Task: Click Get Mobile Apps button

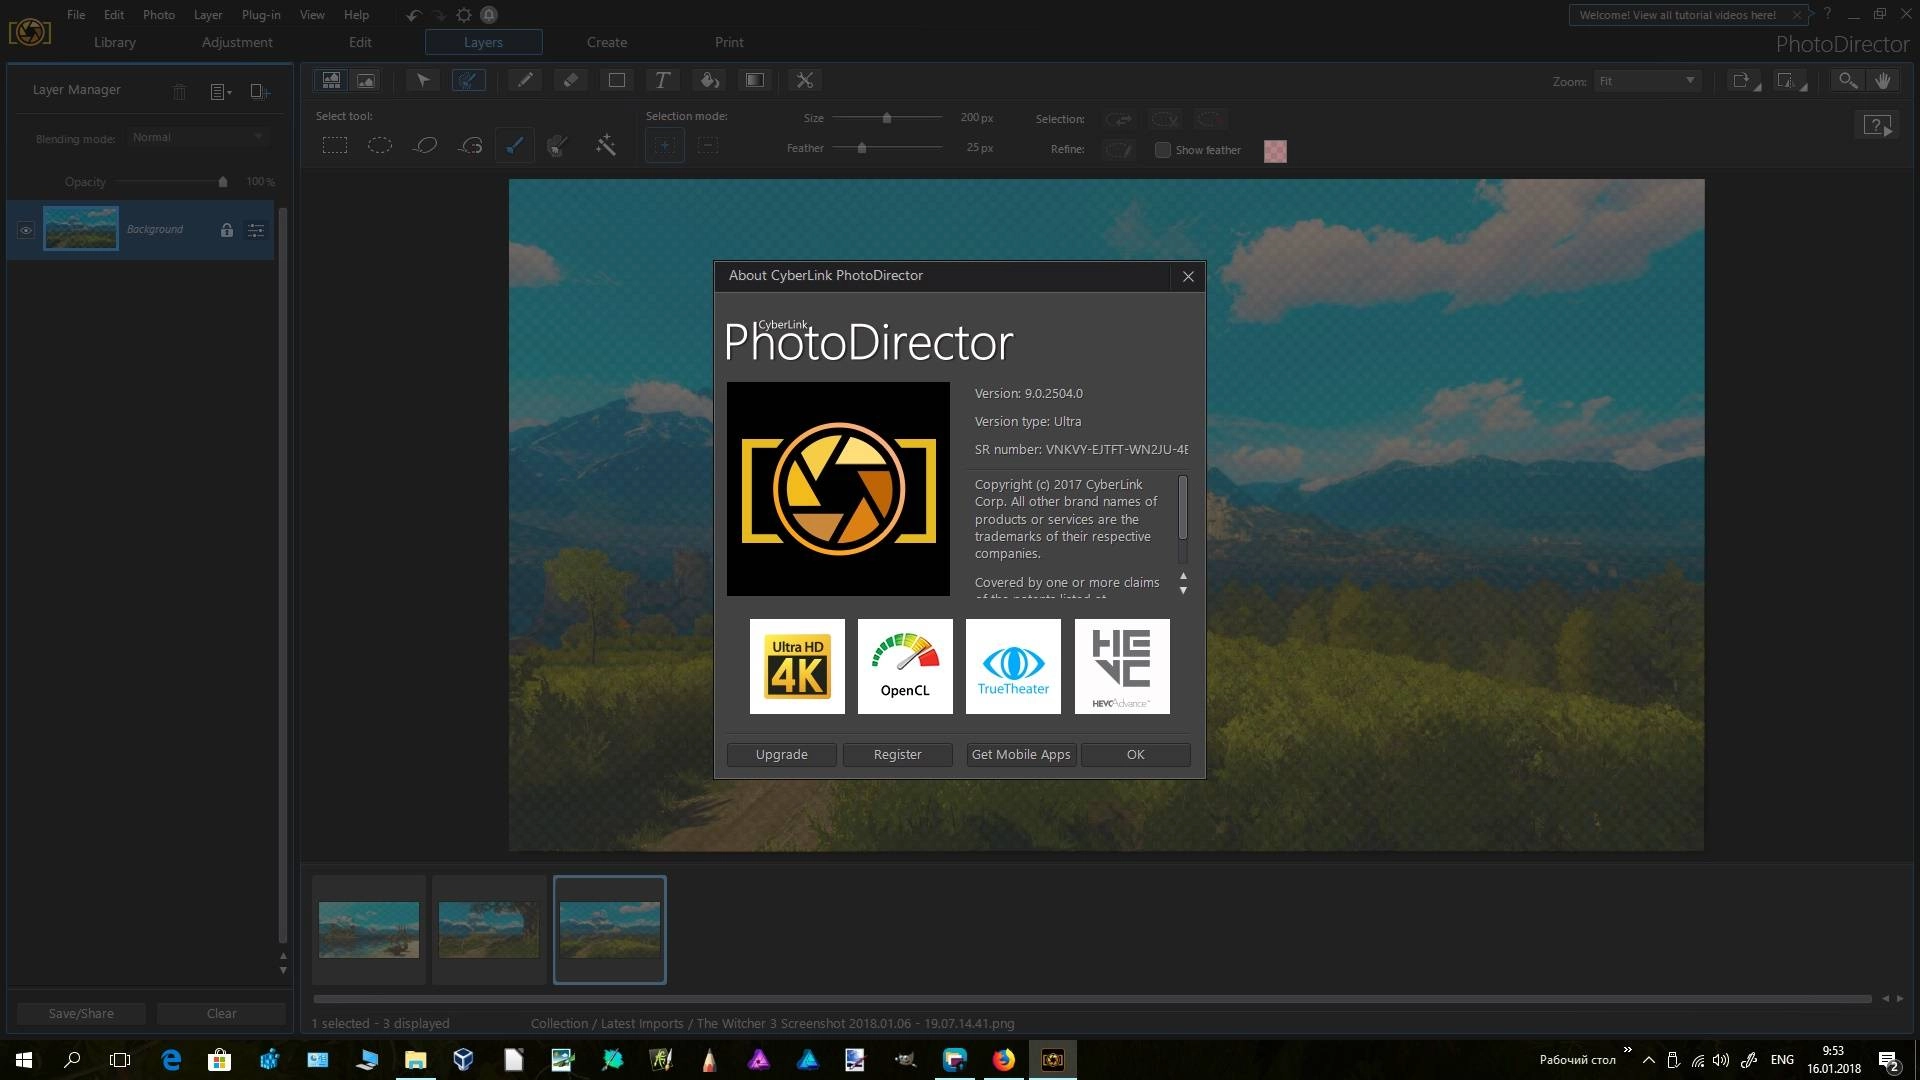Action: pos(1021,755)
